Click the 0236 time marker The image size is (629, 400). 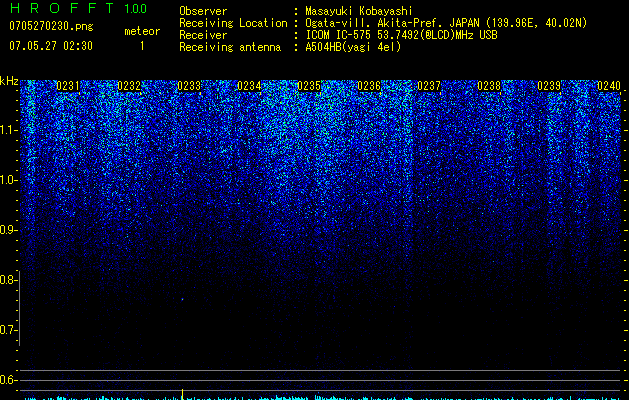(x=369, y=86)
